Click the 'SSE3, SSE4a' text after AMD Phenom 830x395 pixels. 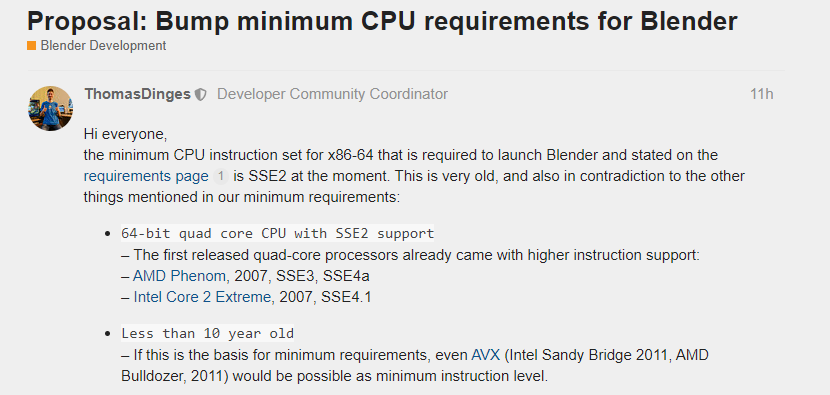tap(323, 276)
